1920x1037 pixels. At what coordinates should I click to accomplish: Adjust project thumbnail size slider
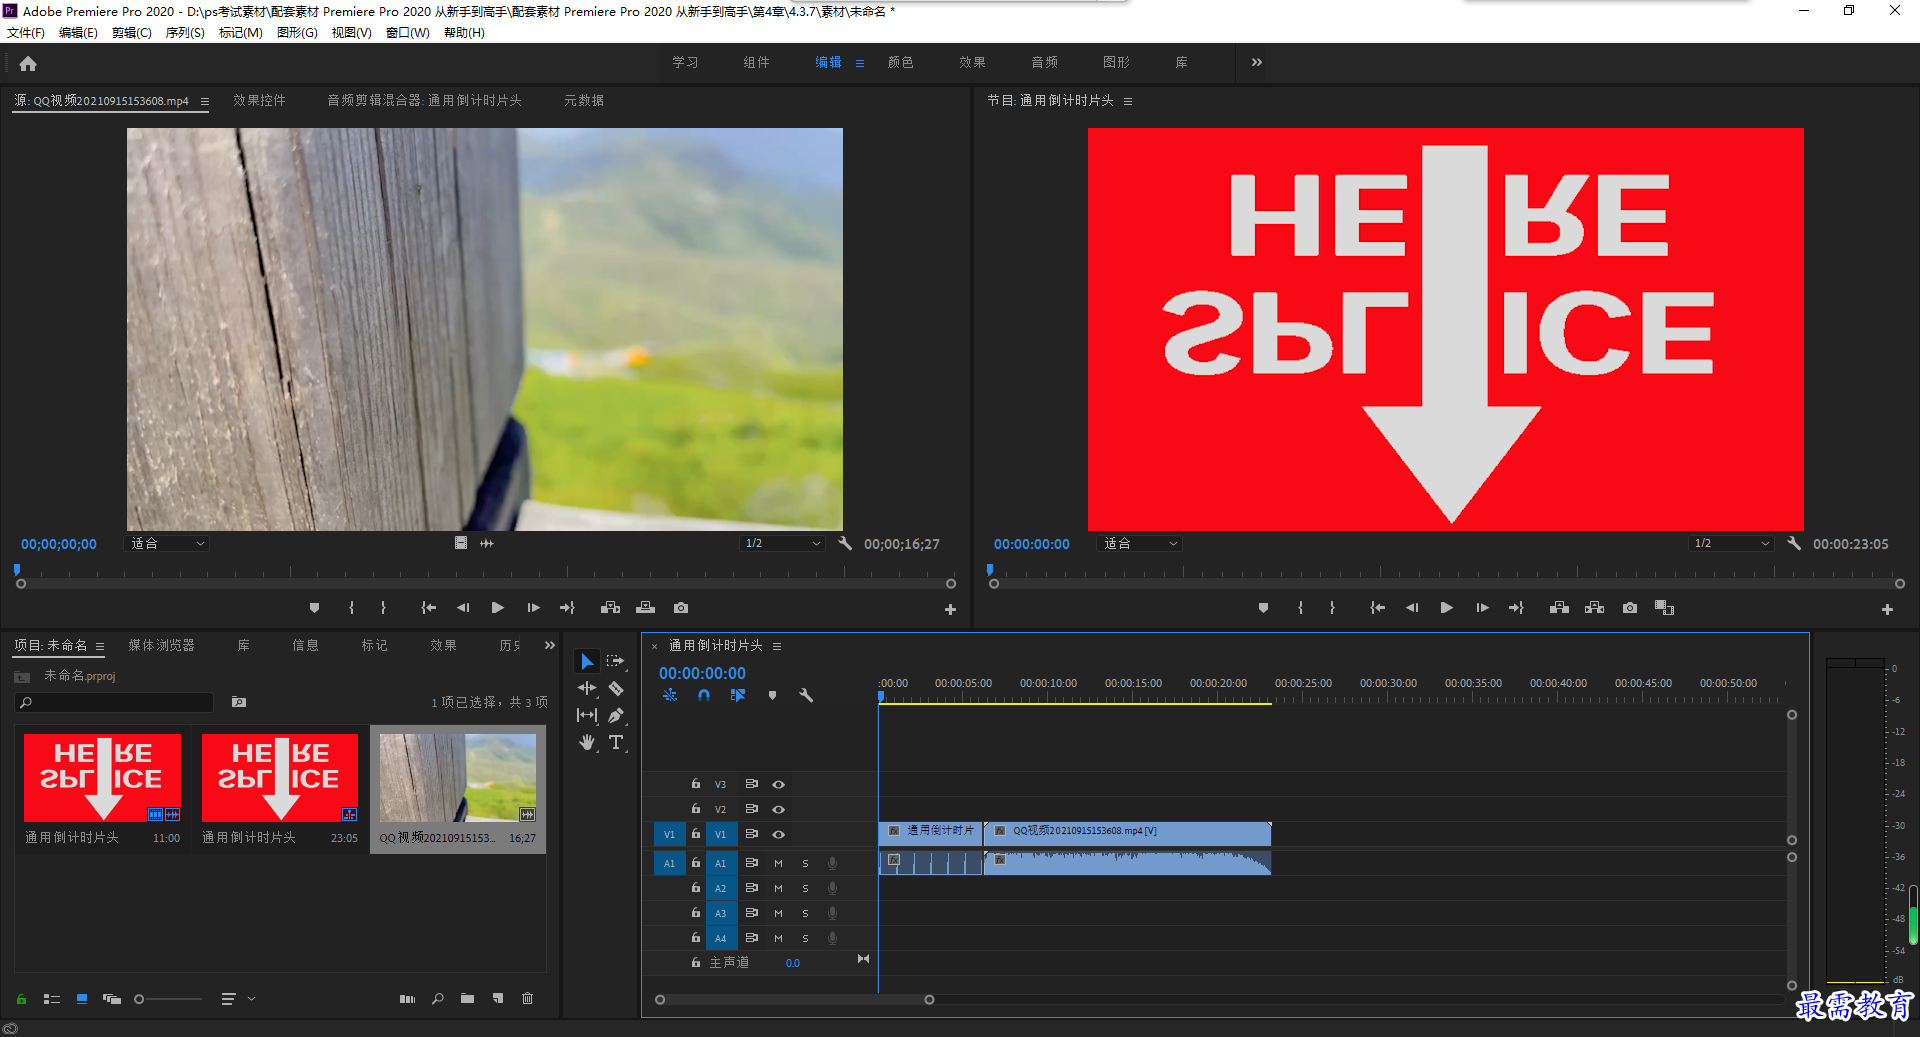pos(168,998)
